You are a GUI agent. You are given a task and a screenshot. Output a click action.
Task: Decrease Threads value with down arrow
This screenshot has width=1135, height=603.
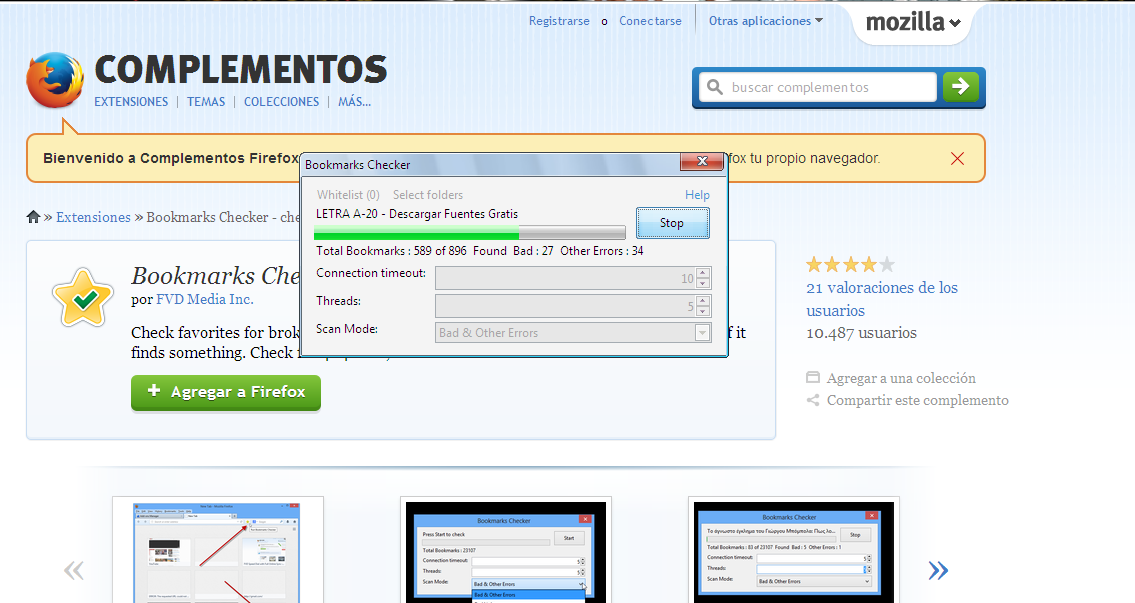coord(703,311)
